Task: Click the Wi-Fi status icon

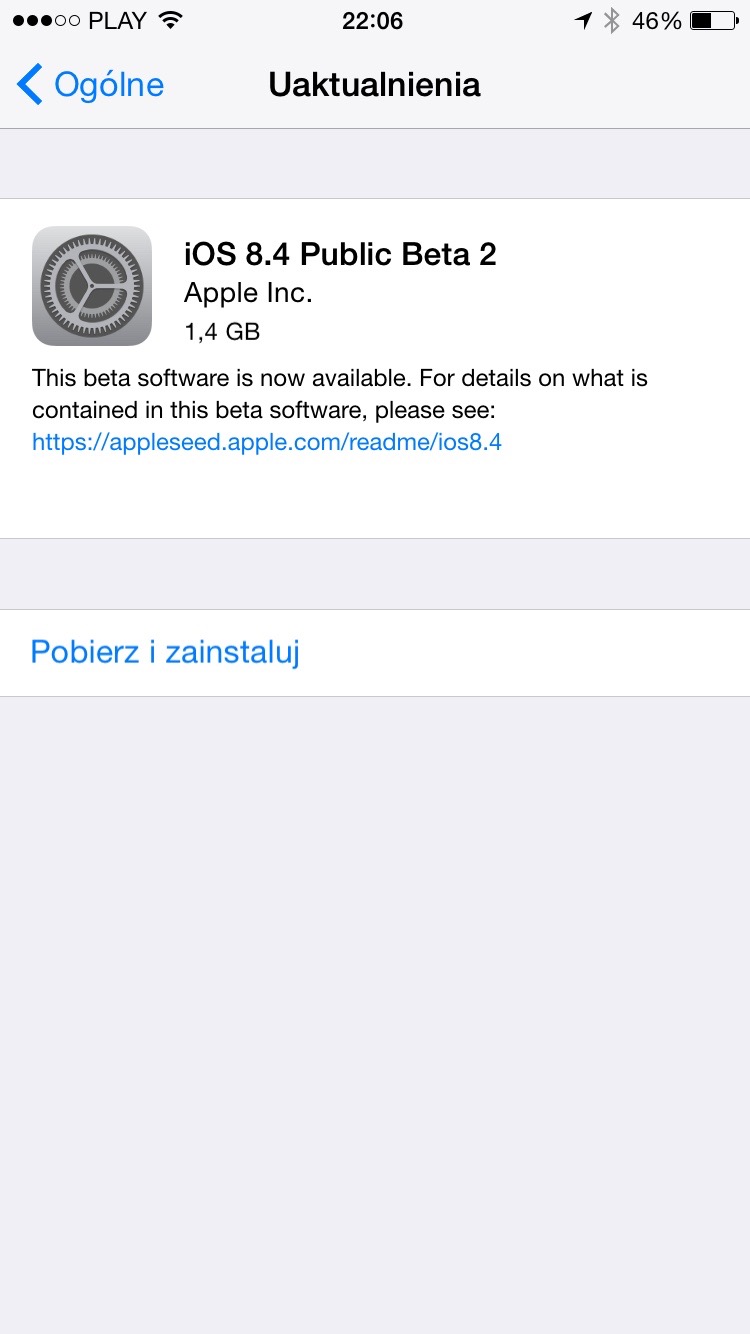Action: click(x=171, y=20)
